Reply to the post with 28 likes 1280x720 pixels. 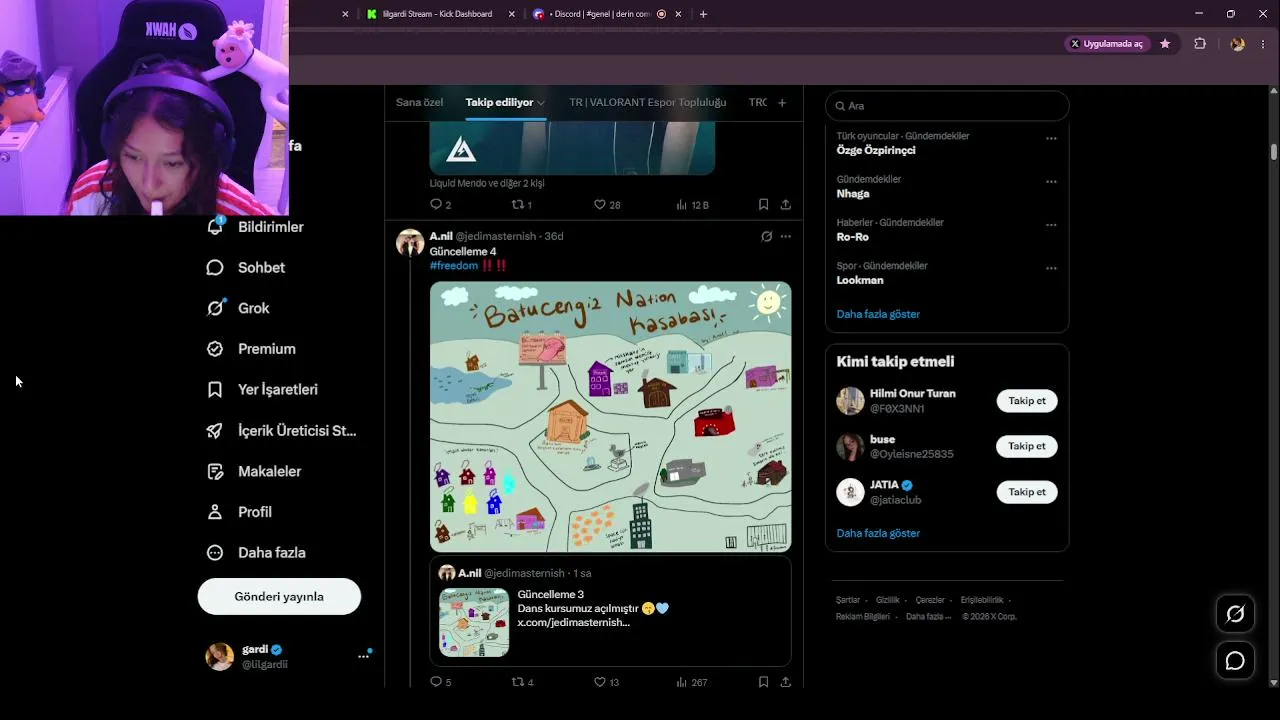point(436,204)
